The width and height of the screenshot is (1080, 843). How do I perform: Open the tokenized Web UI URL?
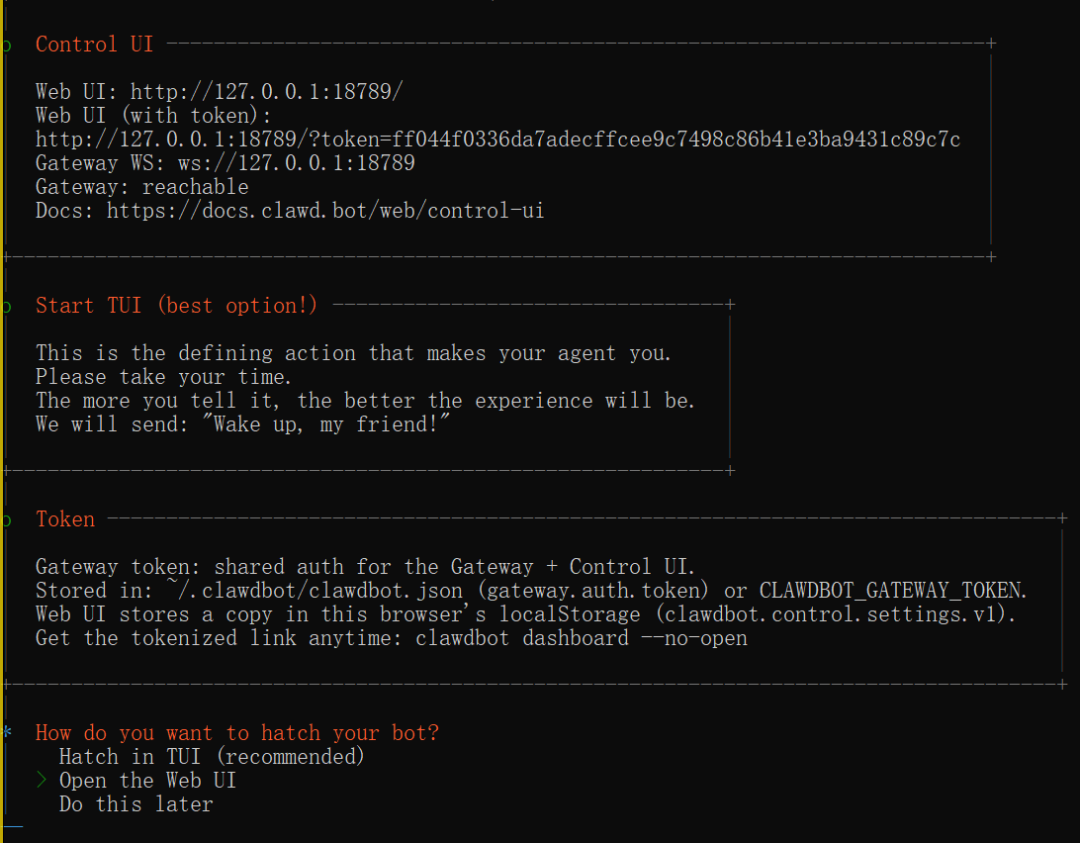coord(498,140)
